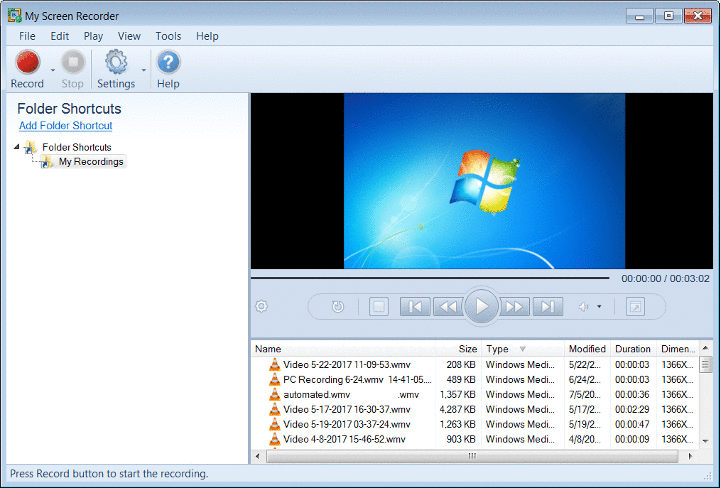The width and height of the screenshot is (720, 488).
Task: Click VLC icon of Video 5-17-2017 file
Action: coord(274,409)
